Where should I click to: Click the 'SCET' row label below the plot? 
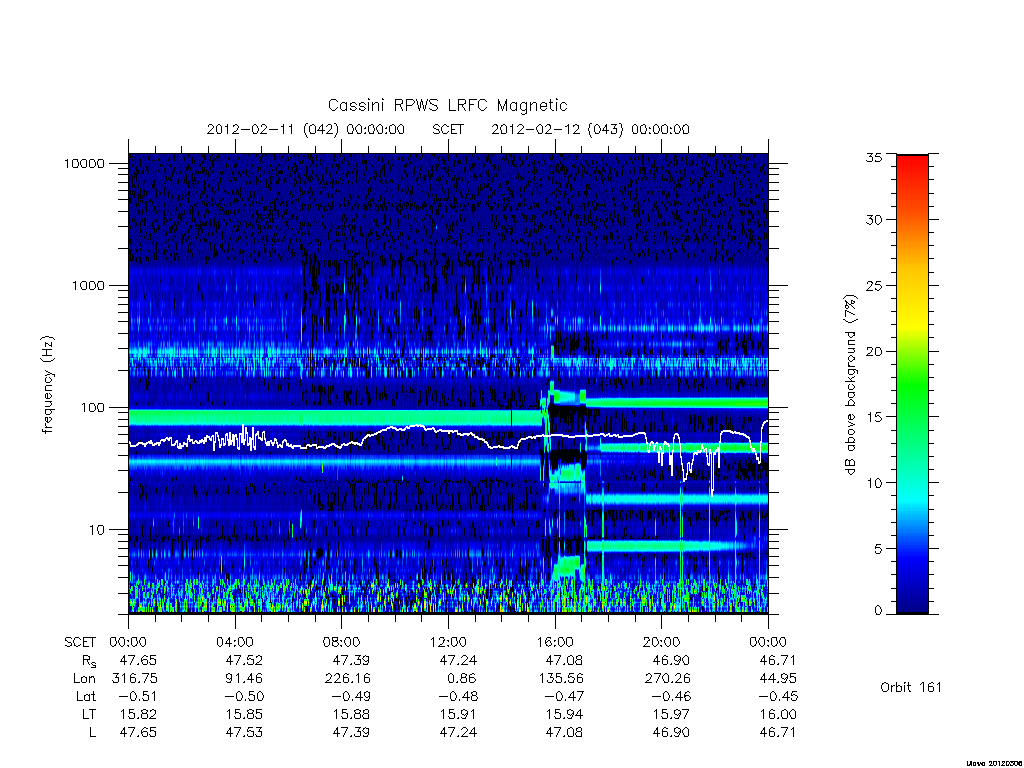pyautogui.click(x=80, y=642)
